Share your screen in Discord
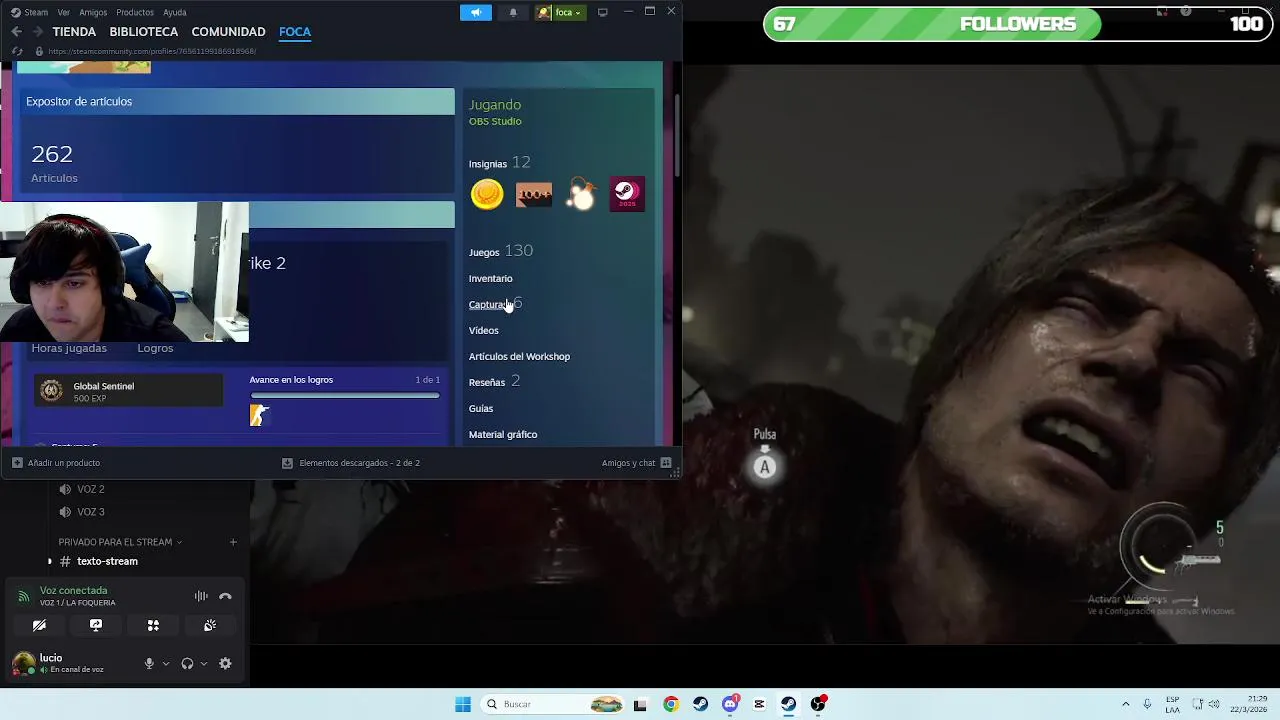 coord(96,625)
